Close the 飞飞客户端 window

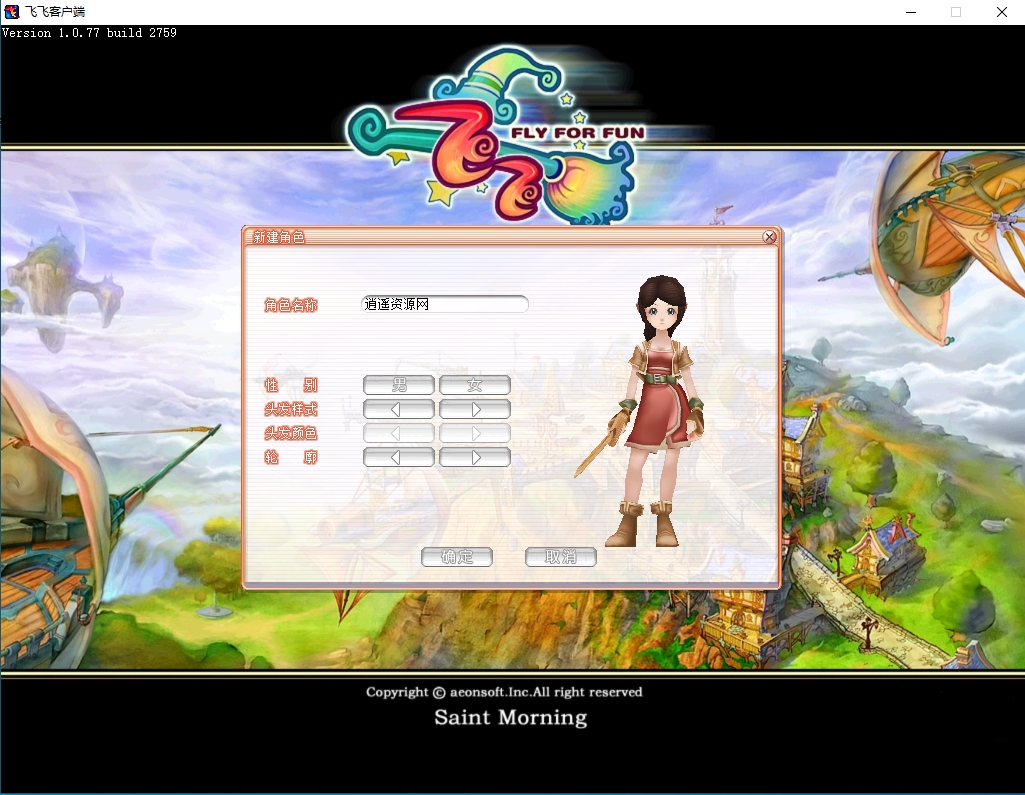tap(1001, 12)
